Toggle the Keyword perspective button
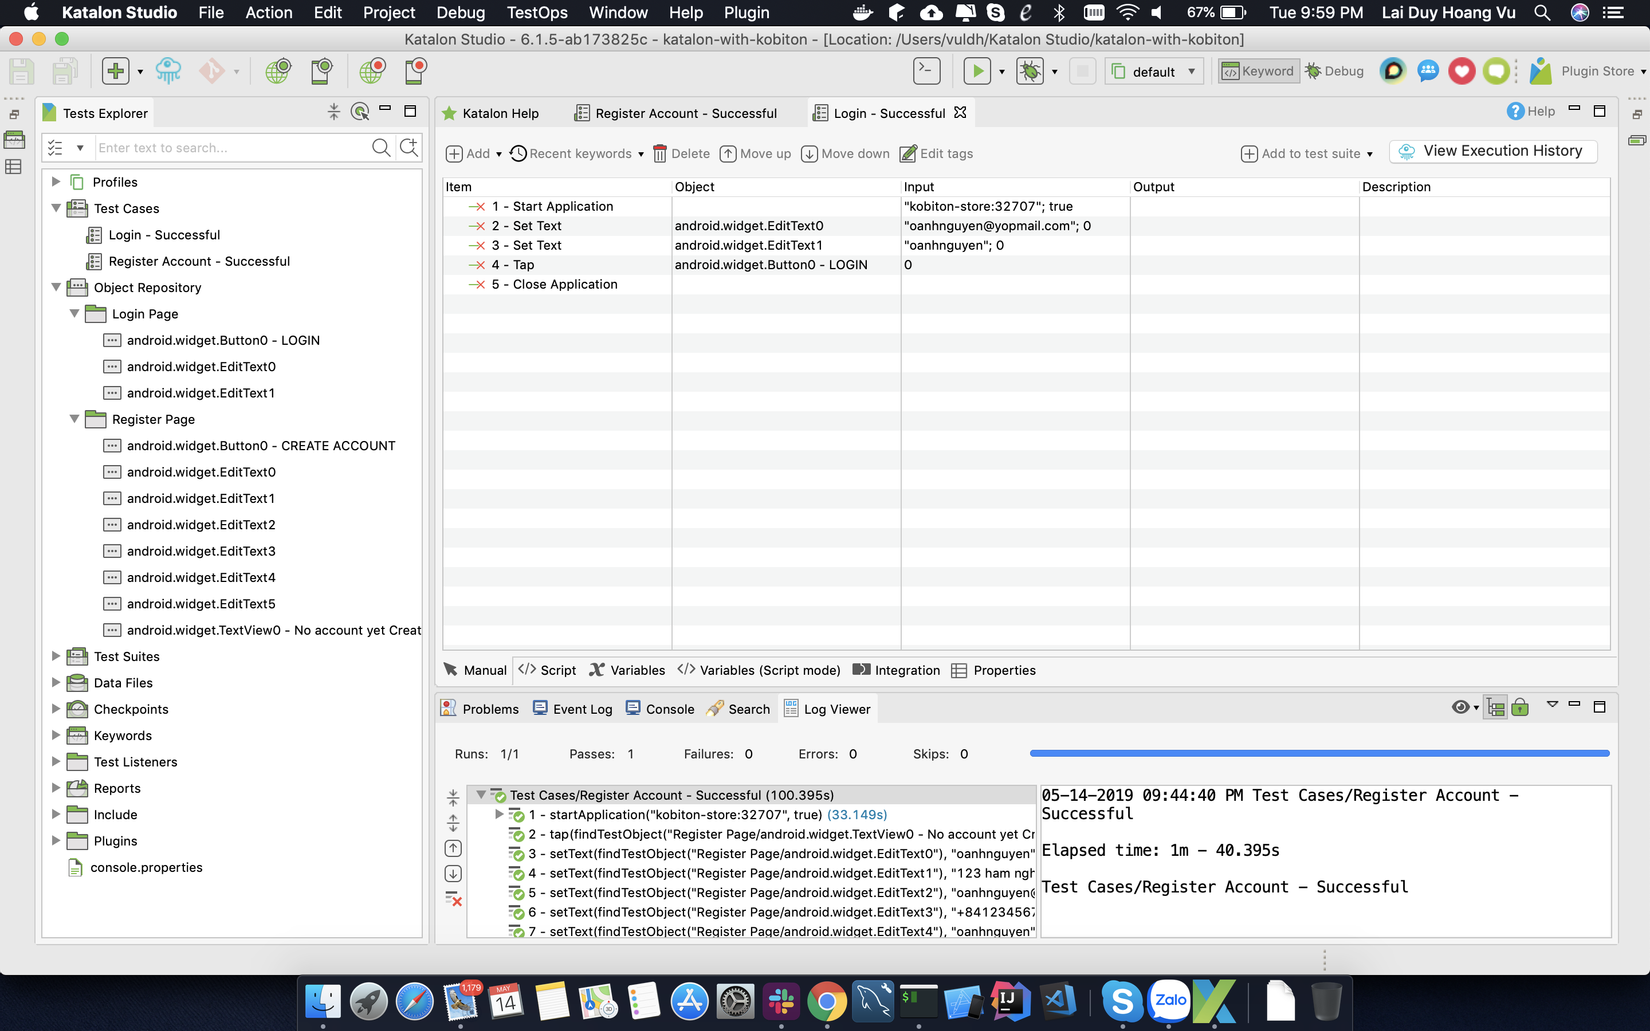This screenshot has width=1650, height=1031. tap(1258, 71)
